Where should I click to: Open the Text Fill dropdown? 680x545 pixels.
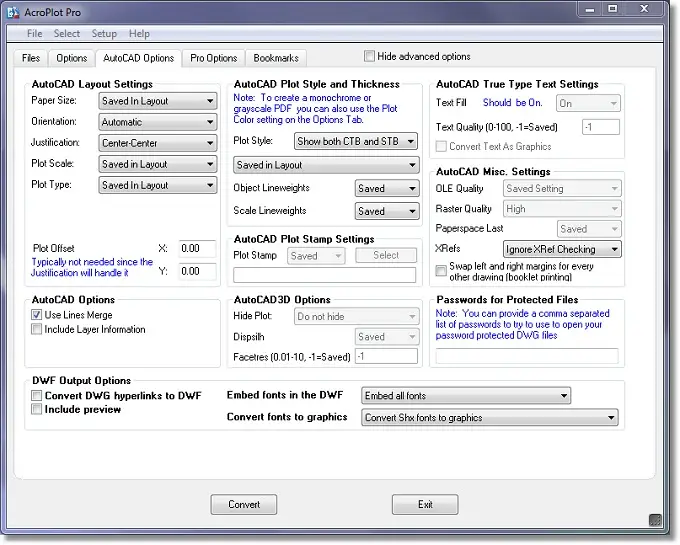pyautogui.click(x=588, y=103)
